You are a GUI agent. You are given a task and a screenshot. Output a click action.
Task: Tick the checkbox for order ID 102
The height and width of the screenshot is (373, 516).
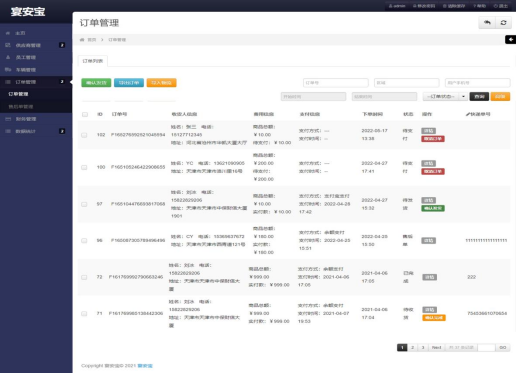click(x=84, y=135)
